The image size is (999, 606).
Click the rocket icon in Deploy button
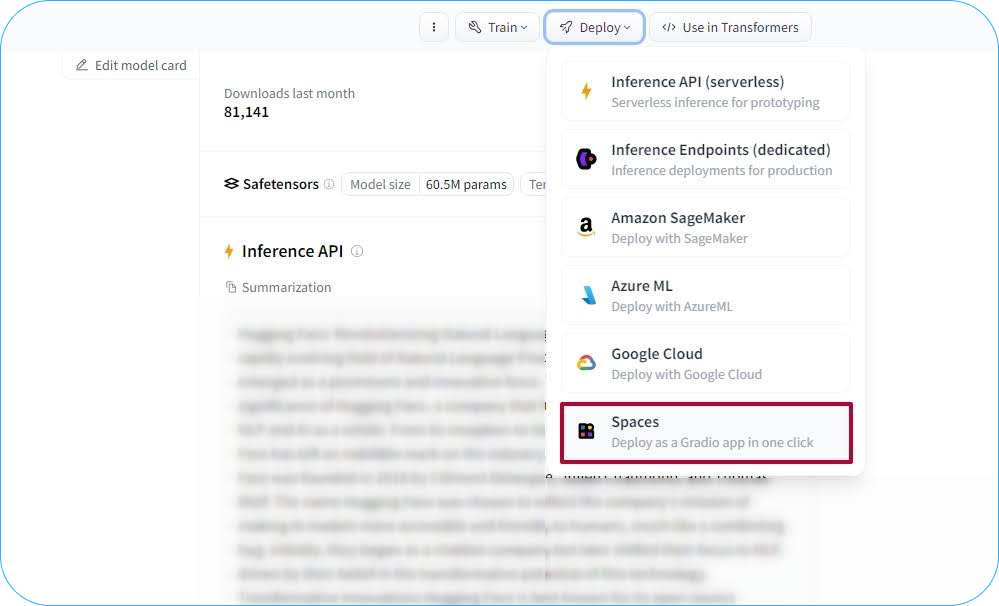click(566, 27)
